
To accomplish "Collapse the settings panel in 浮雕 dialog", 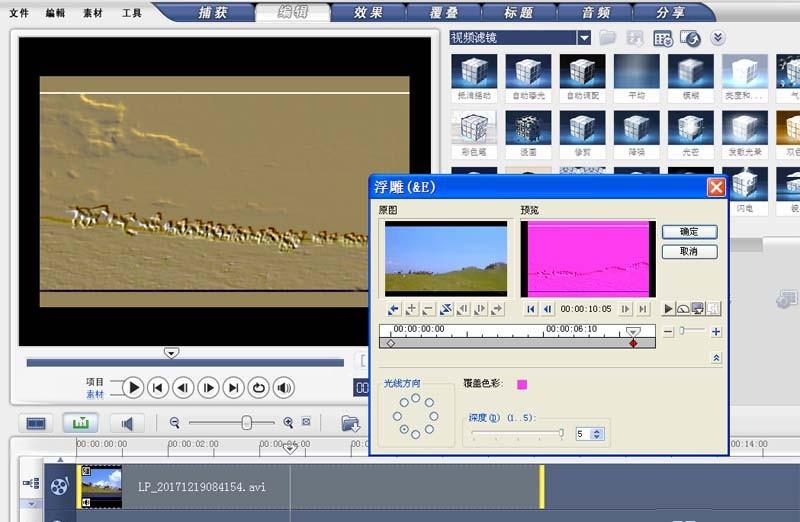I will tap(716, 357).
